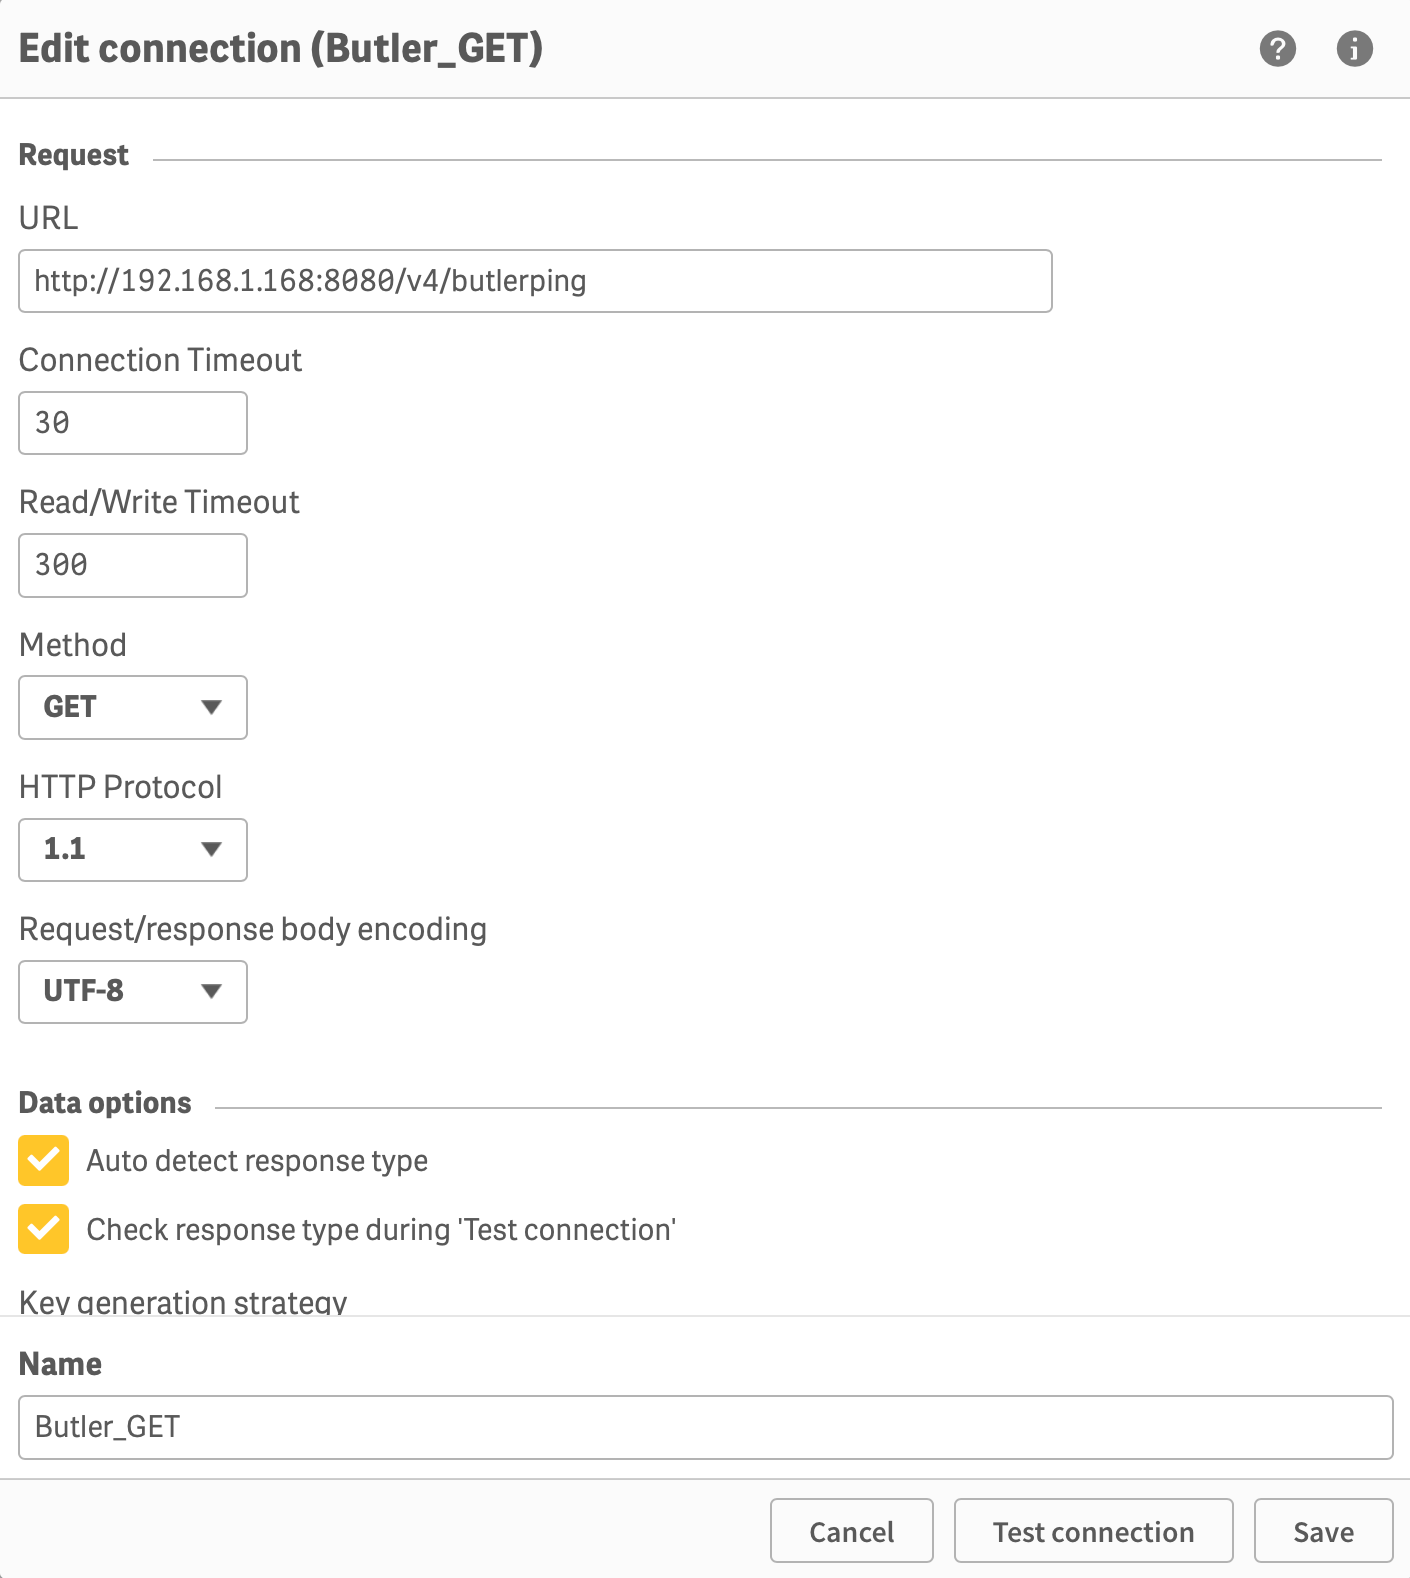This screenshot has height=1578, width=1410.
Task: Save the connection settings
Action: pyautogui.click(x=1322, y=1530)
